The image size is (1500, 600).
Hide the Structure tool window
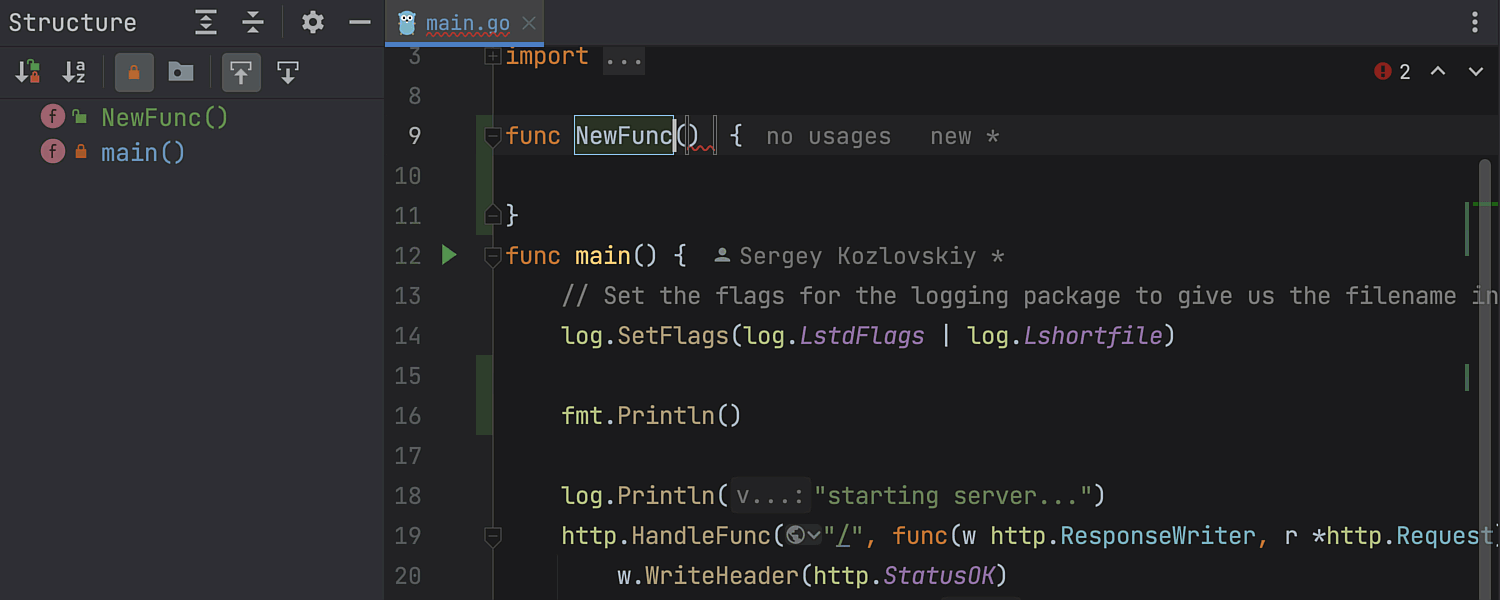tap(360, 22)
